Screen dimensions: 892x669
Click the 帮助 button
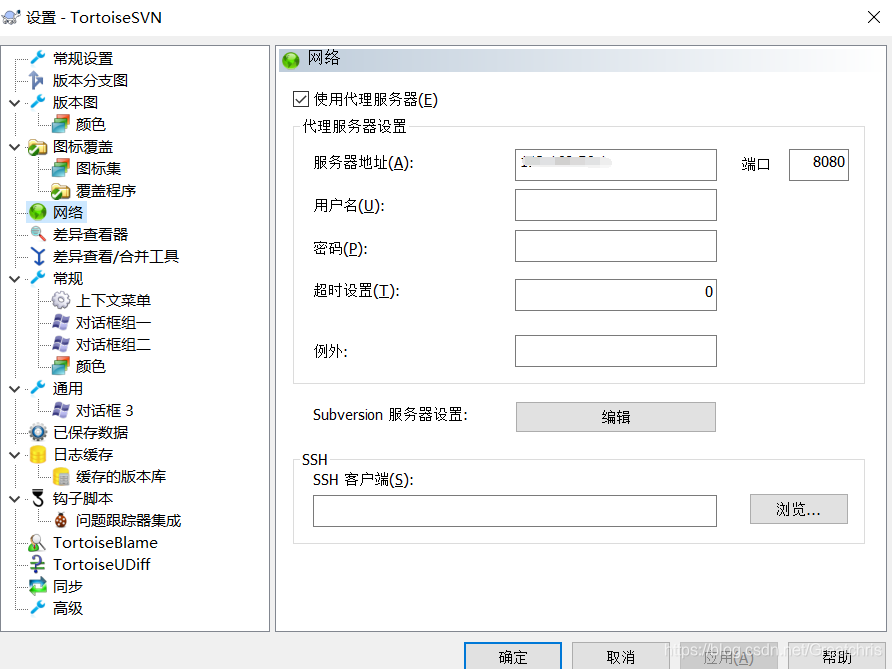point(836,656)
